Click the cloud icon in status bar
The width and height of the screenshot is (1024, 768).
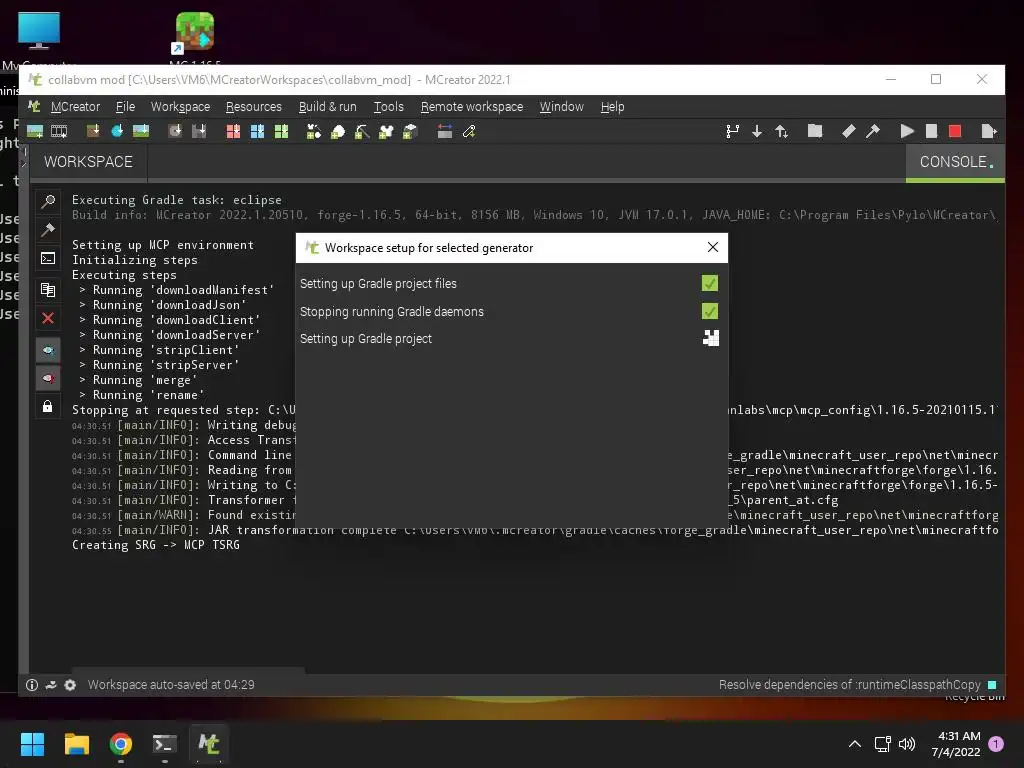51,684
